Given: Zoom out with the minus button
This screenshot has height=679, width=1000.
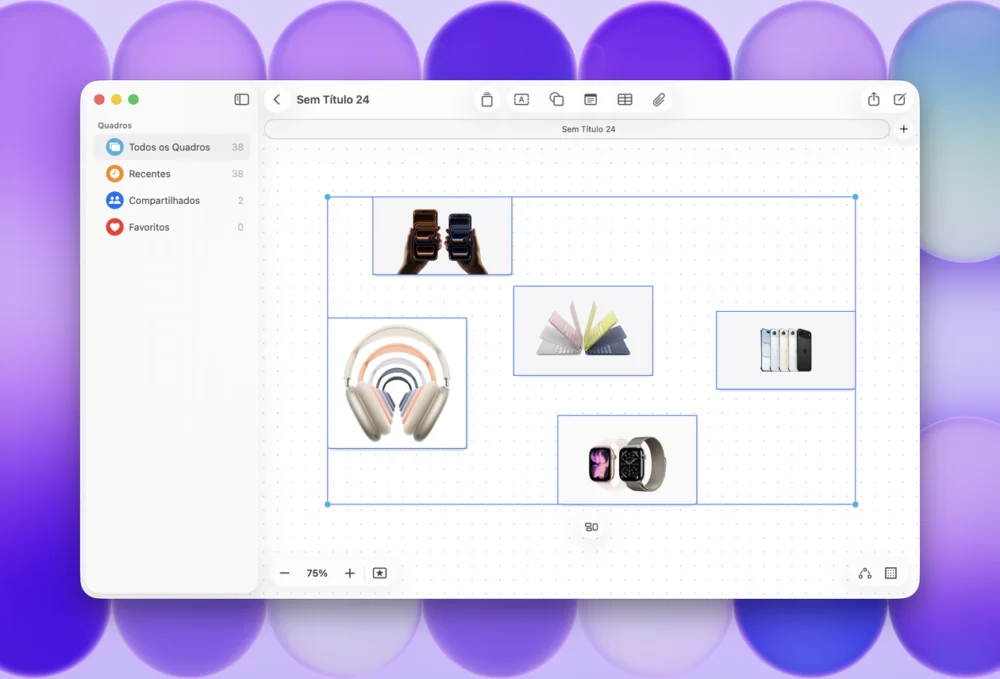Looking at the screenshot, I should coord(284,573).
